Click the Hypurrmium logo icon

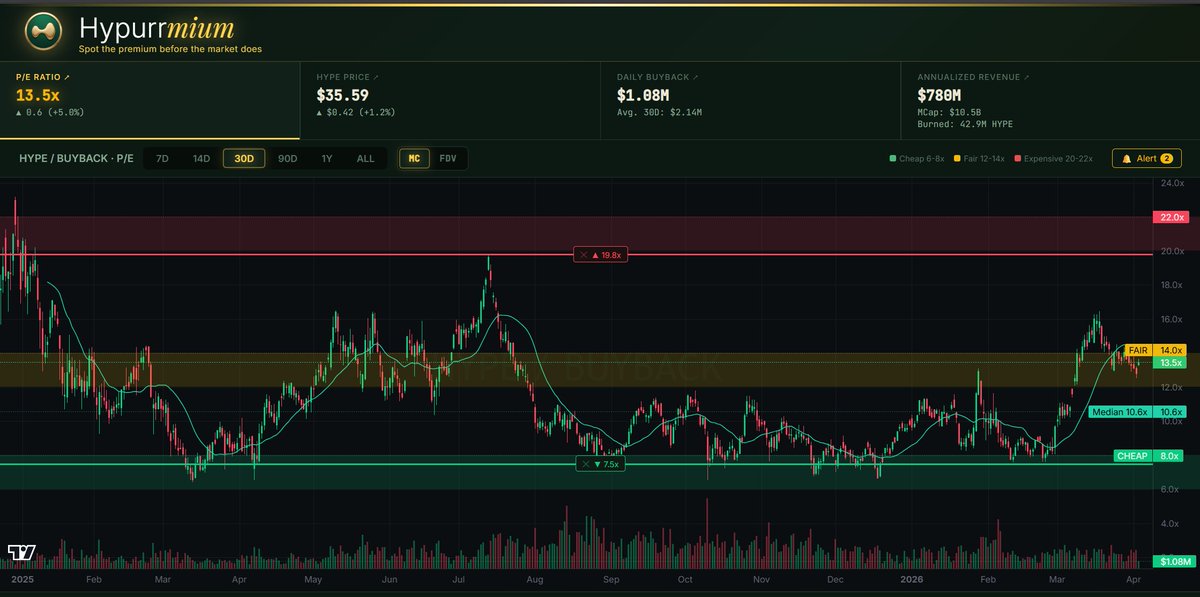click(43, 31)
